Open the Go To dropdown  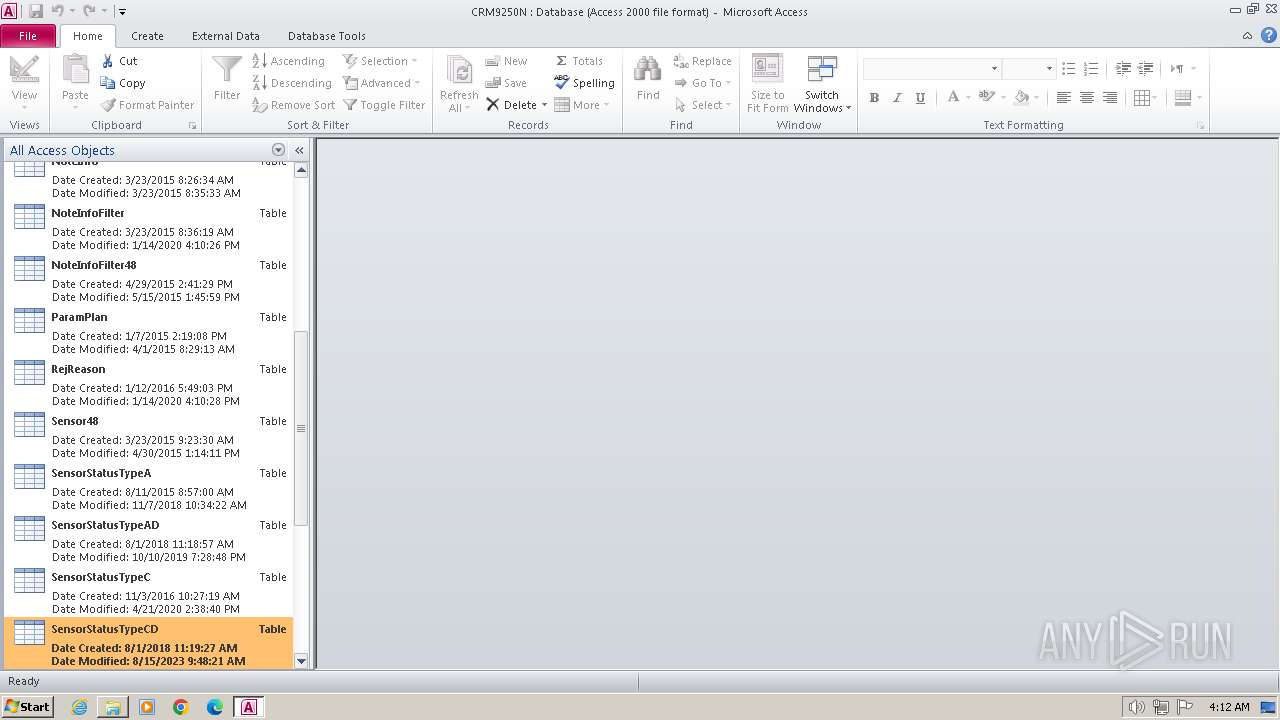point(703,83)
